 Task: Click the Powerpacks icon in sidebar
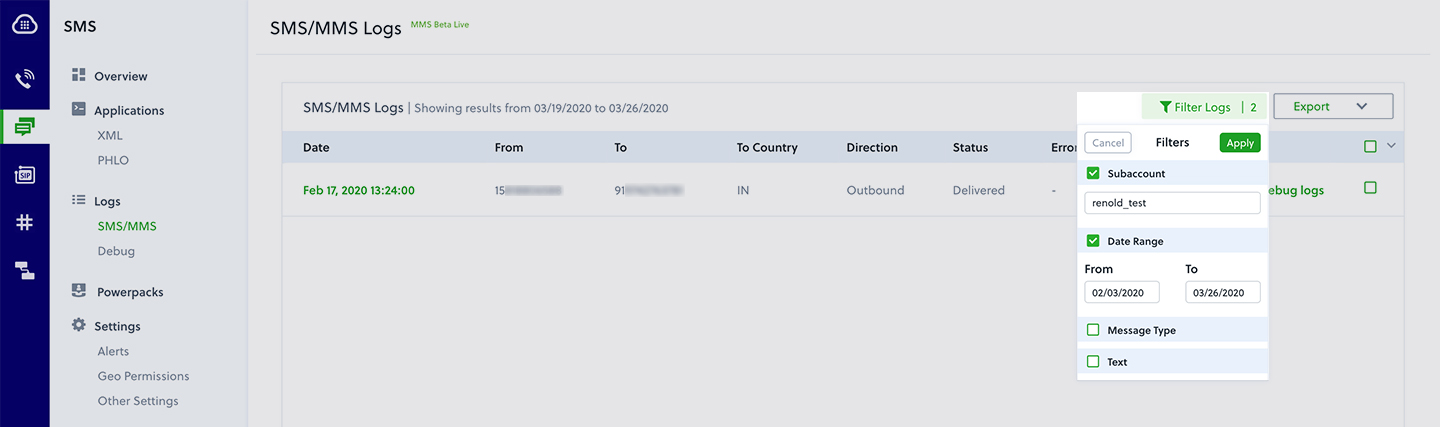79,291
